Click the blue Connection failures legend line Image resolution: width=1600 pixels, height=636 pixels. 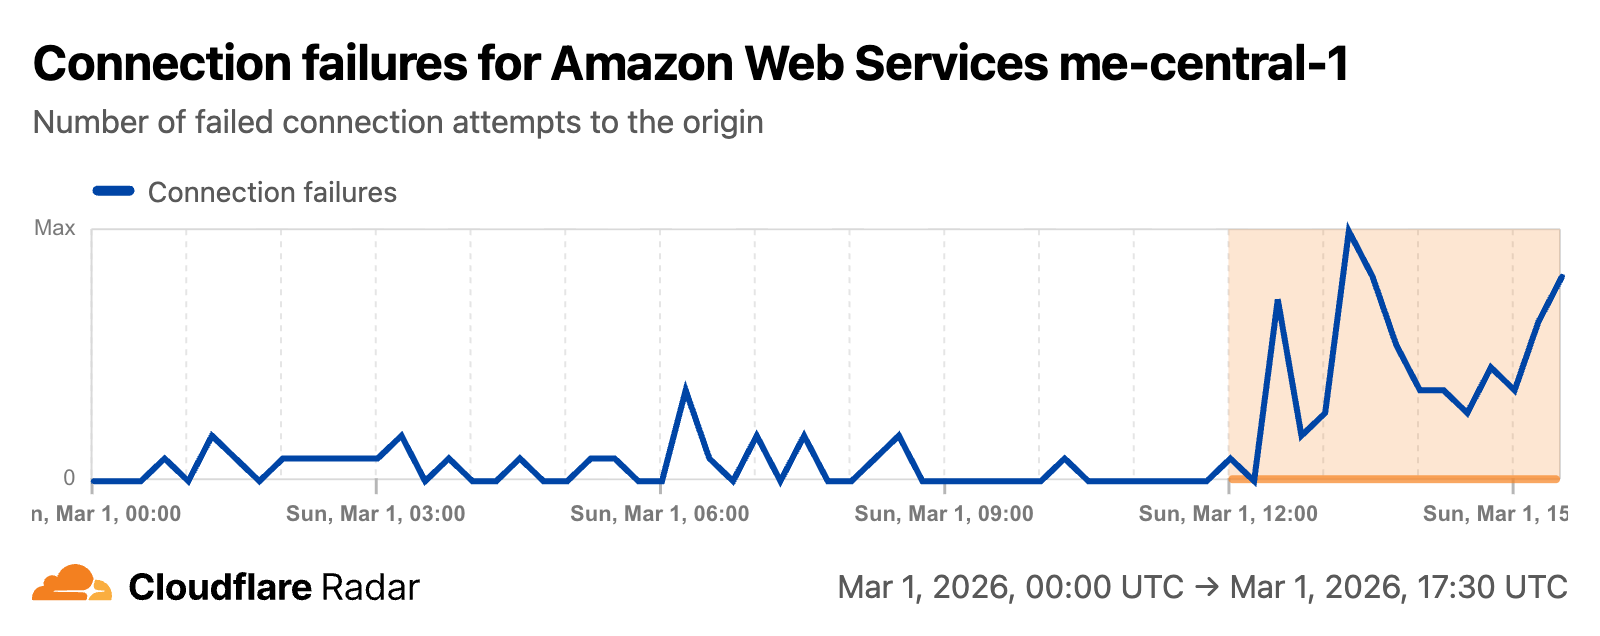(113, 192)
